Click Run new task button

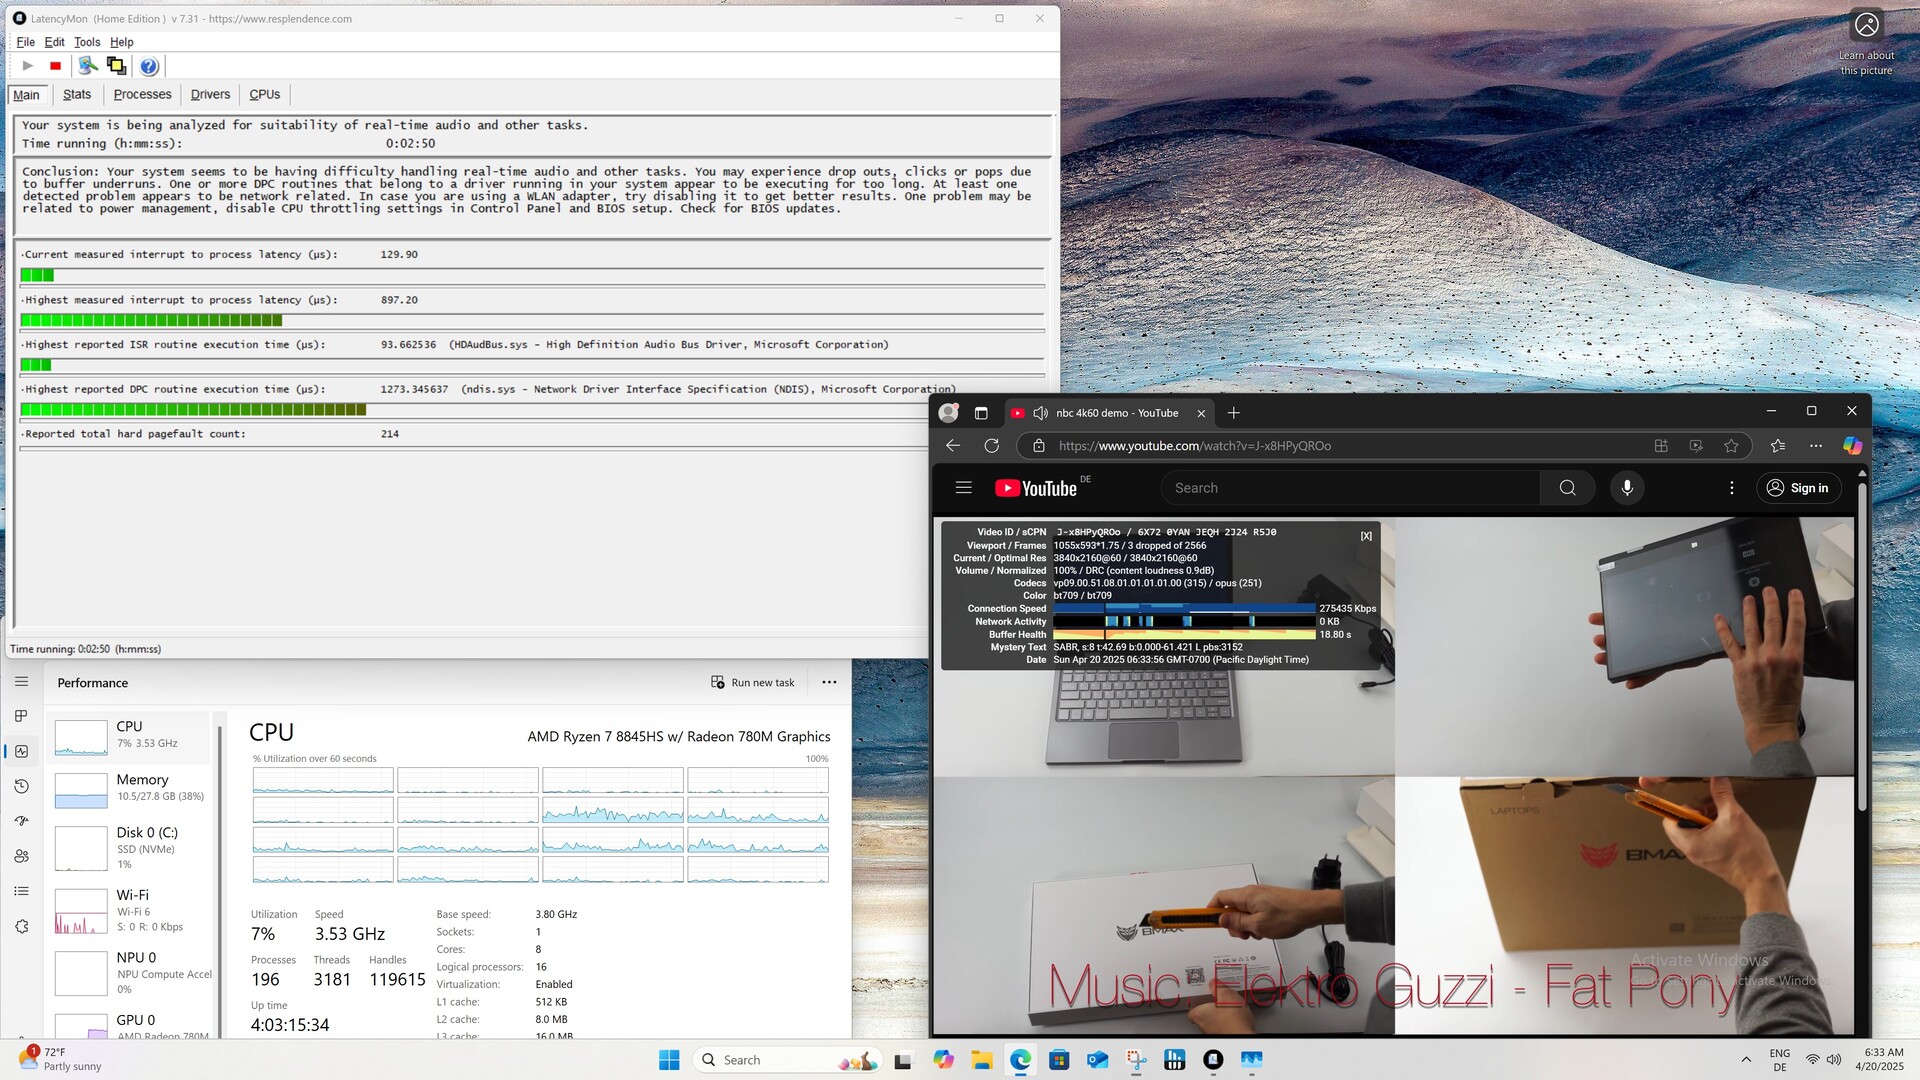(752, 682)
